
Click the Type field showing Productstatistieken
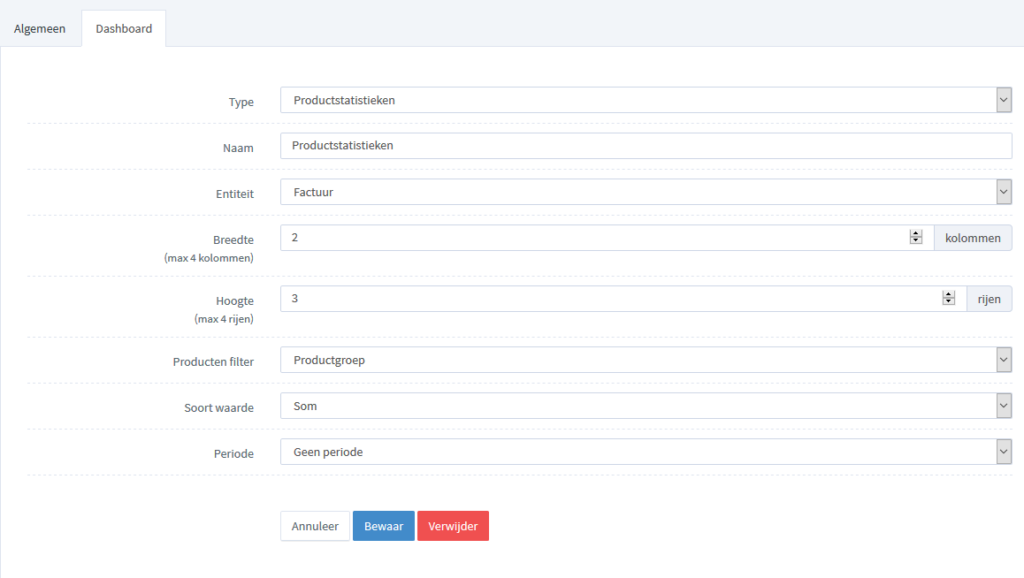point(600,99)
